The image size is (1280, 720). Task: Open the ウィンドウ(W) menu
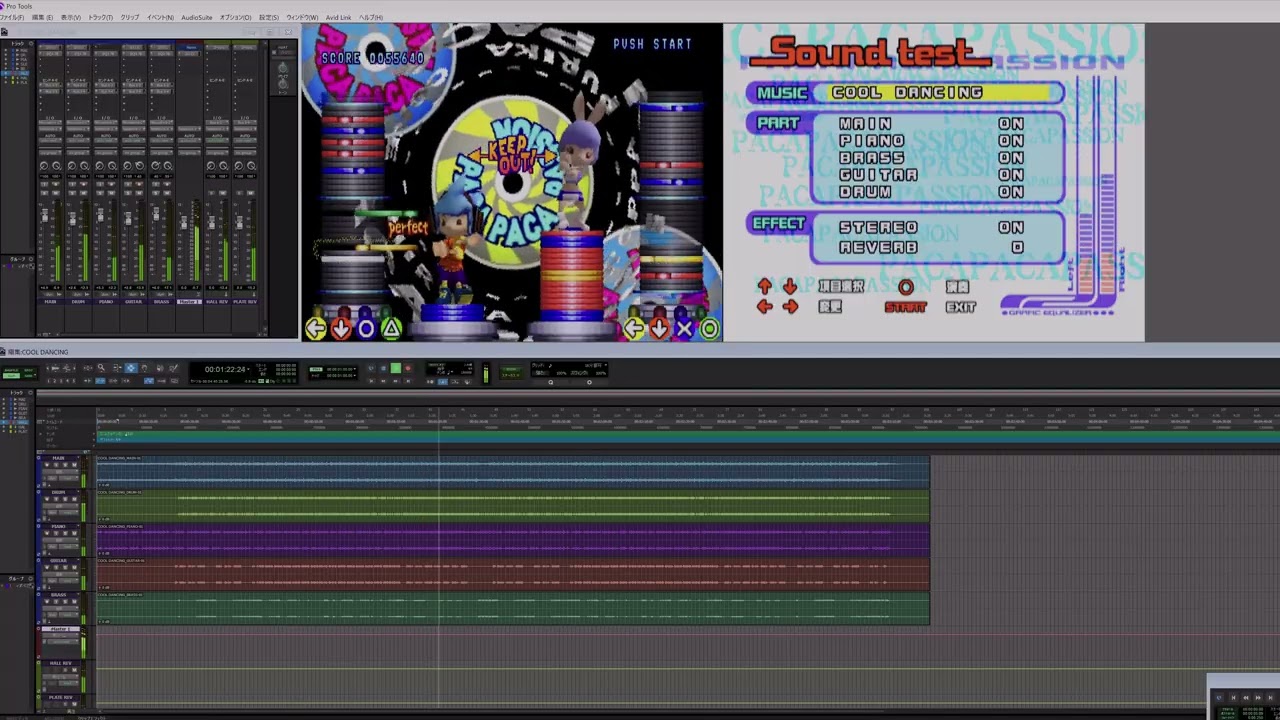click(x=302, y=17)
